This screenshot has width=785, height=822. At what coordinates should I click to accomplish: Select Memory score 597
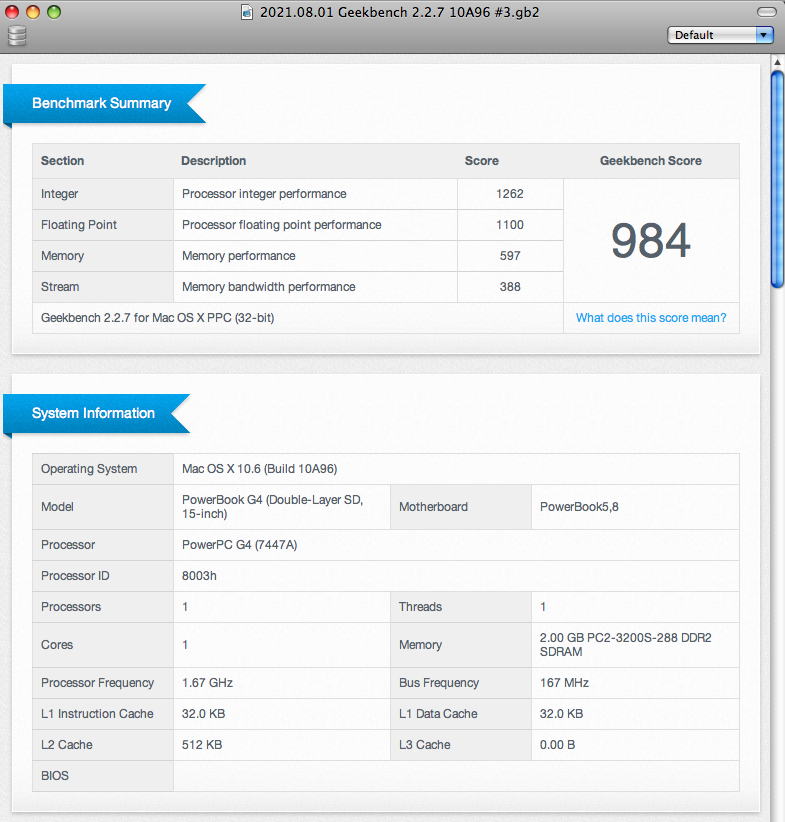pos(510,255)
